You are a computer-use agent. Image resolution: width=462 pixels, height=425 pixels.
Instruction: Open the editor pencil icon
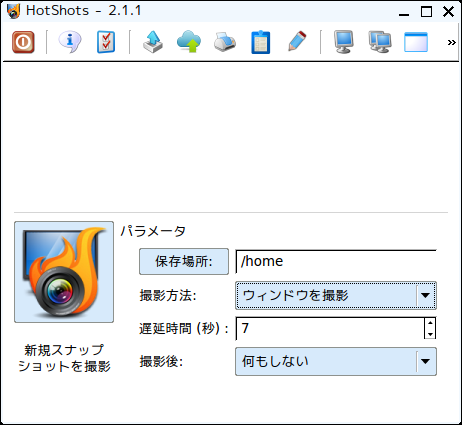[x=297, y=41]
